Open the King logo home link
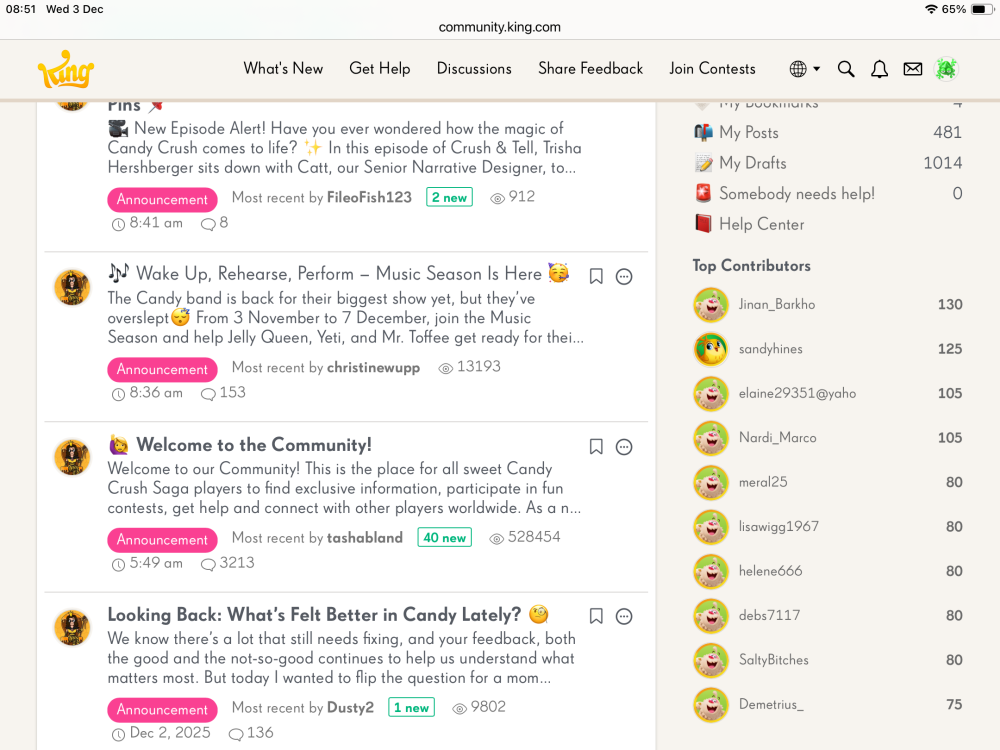 [66, 70]
